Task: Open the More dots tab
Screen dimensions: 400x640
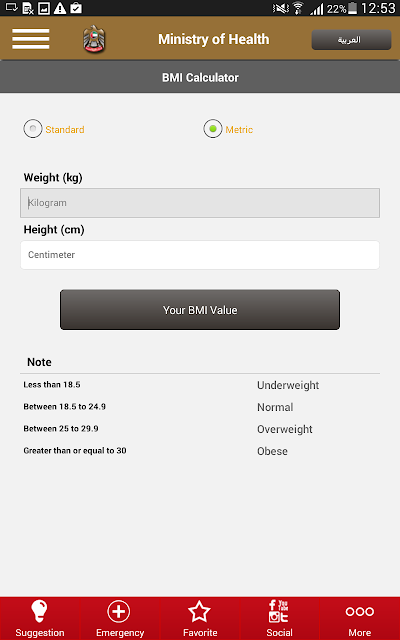Action: click(x=360, y=618)
